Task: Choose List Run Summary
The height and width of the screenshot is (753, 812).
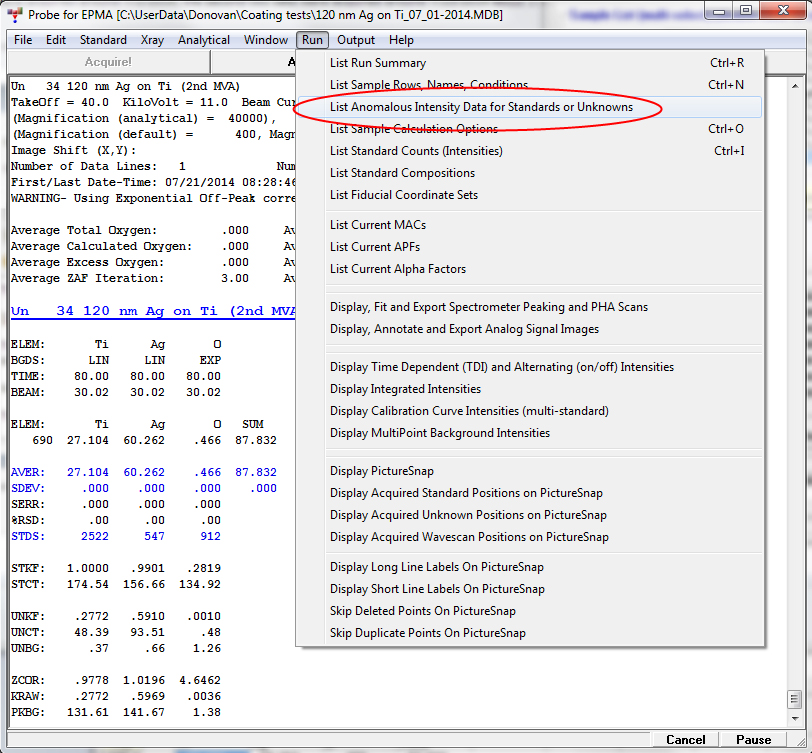Action: (x=378, y=63)
